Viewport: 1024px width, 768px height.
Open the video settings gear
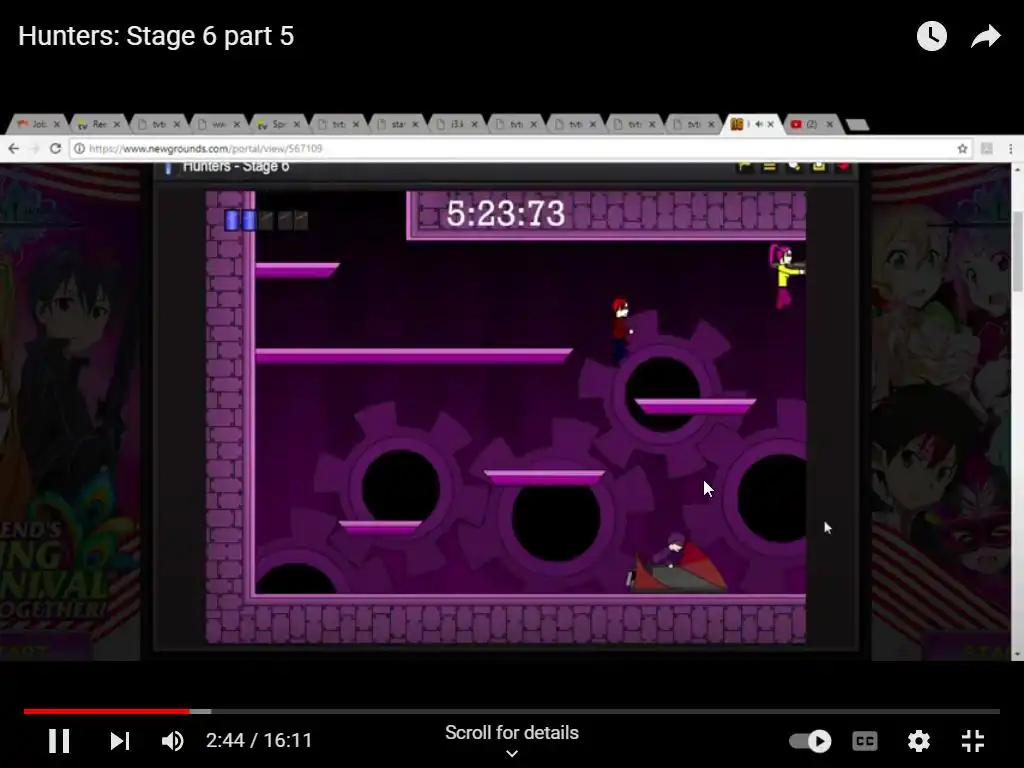(x=918, y=741)
